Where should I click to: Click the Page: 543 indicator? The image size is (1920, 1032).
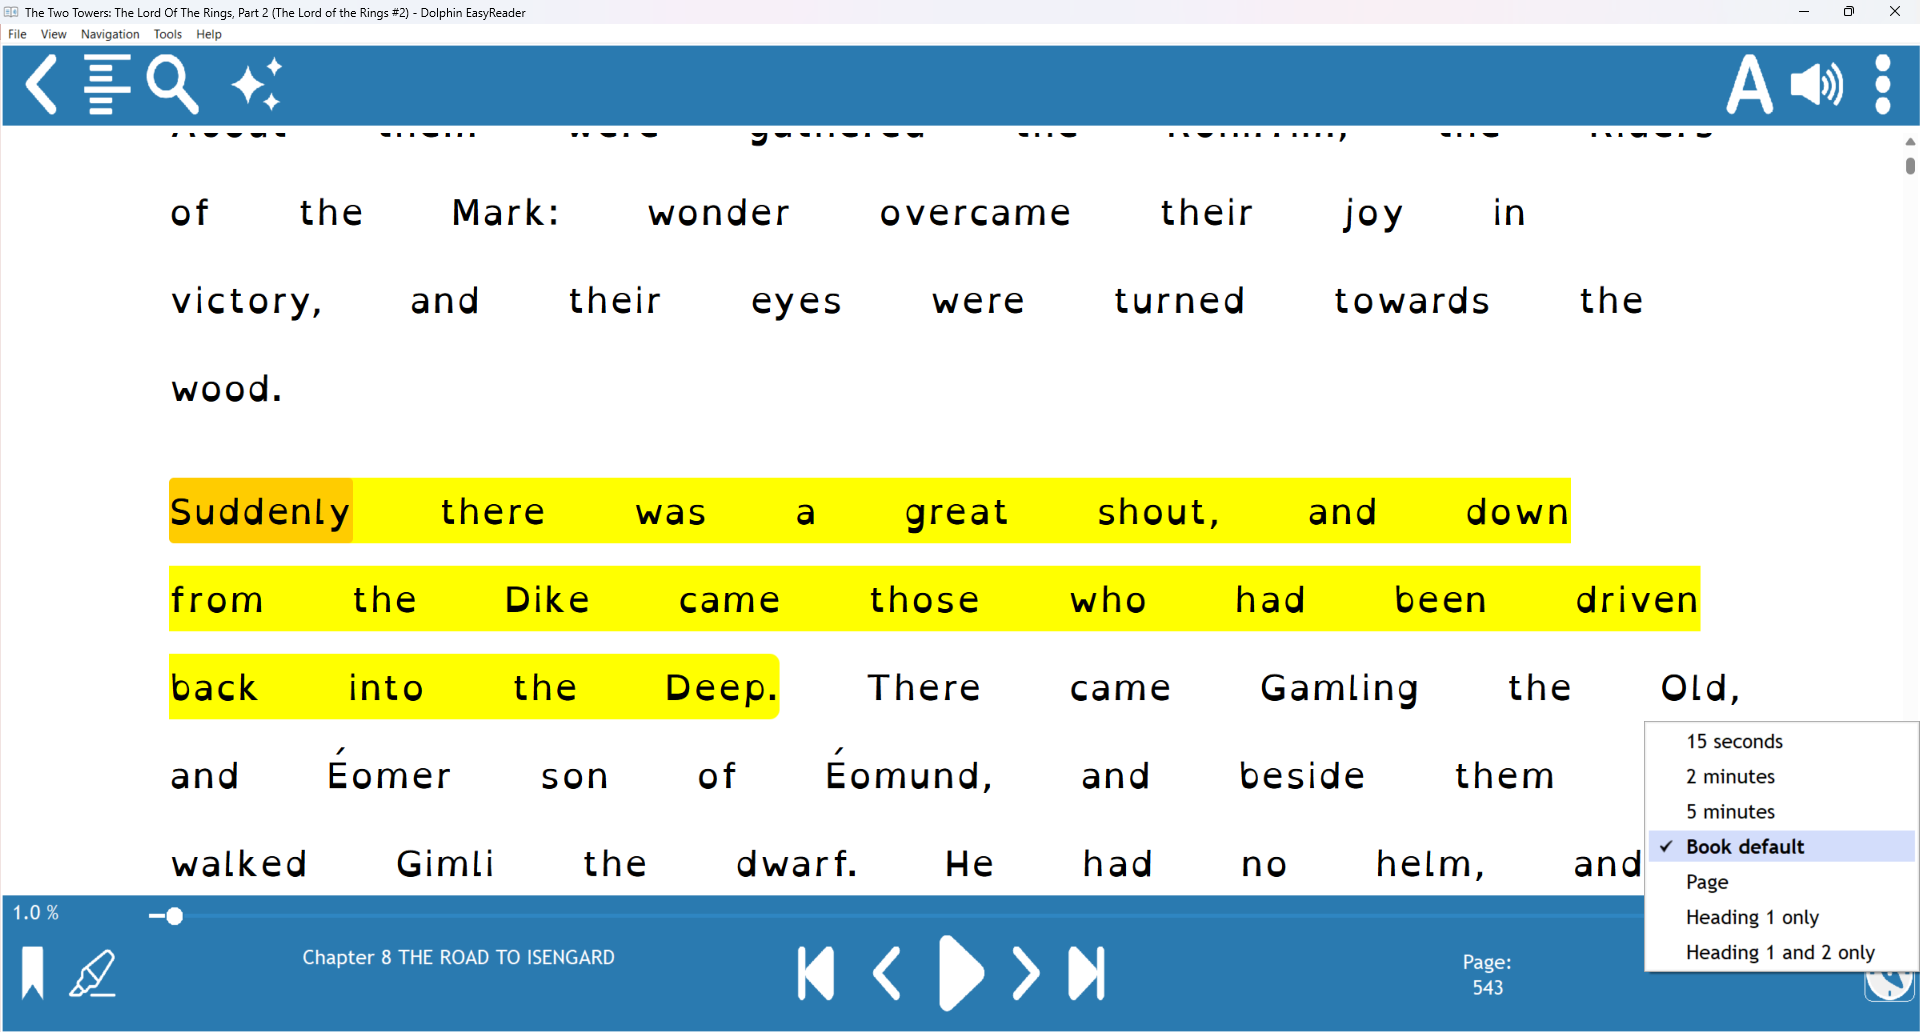(x=1487, y=974)
